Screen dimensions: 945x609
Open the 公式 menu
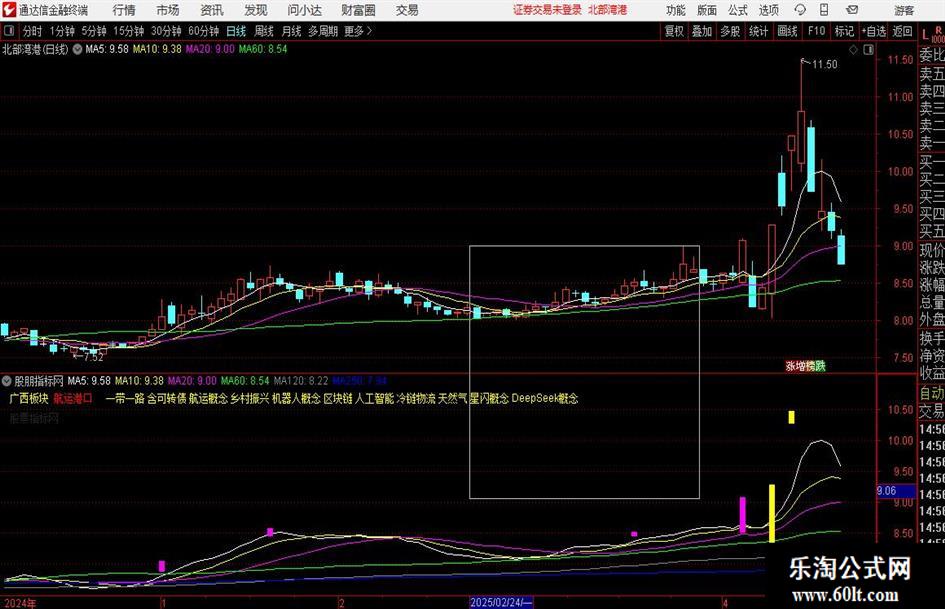tap(738, 10)
